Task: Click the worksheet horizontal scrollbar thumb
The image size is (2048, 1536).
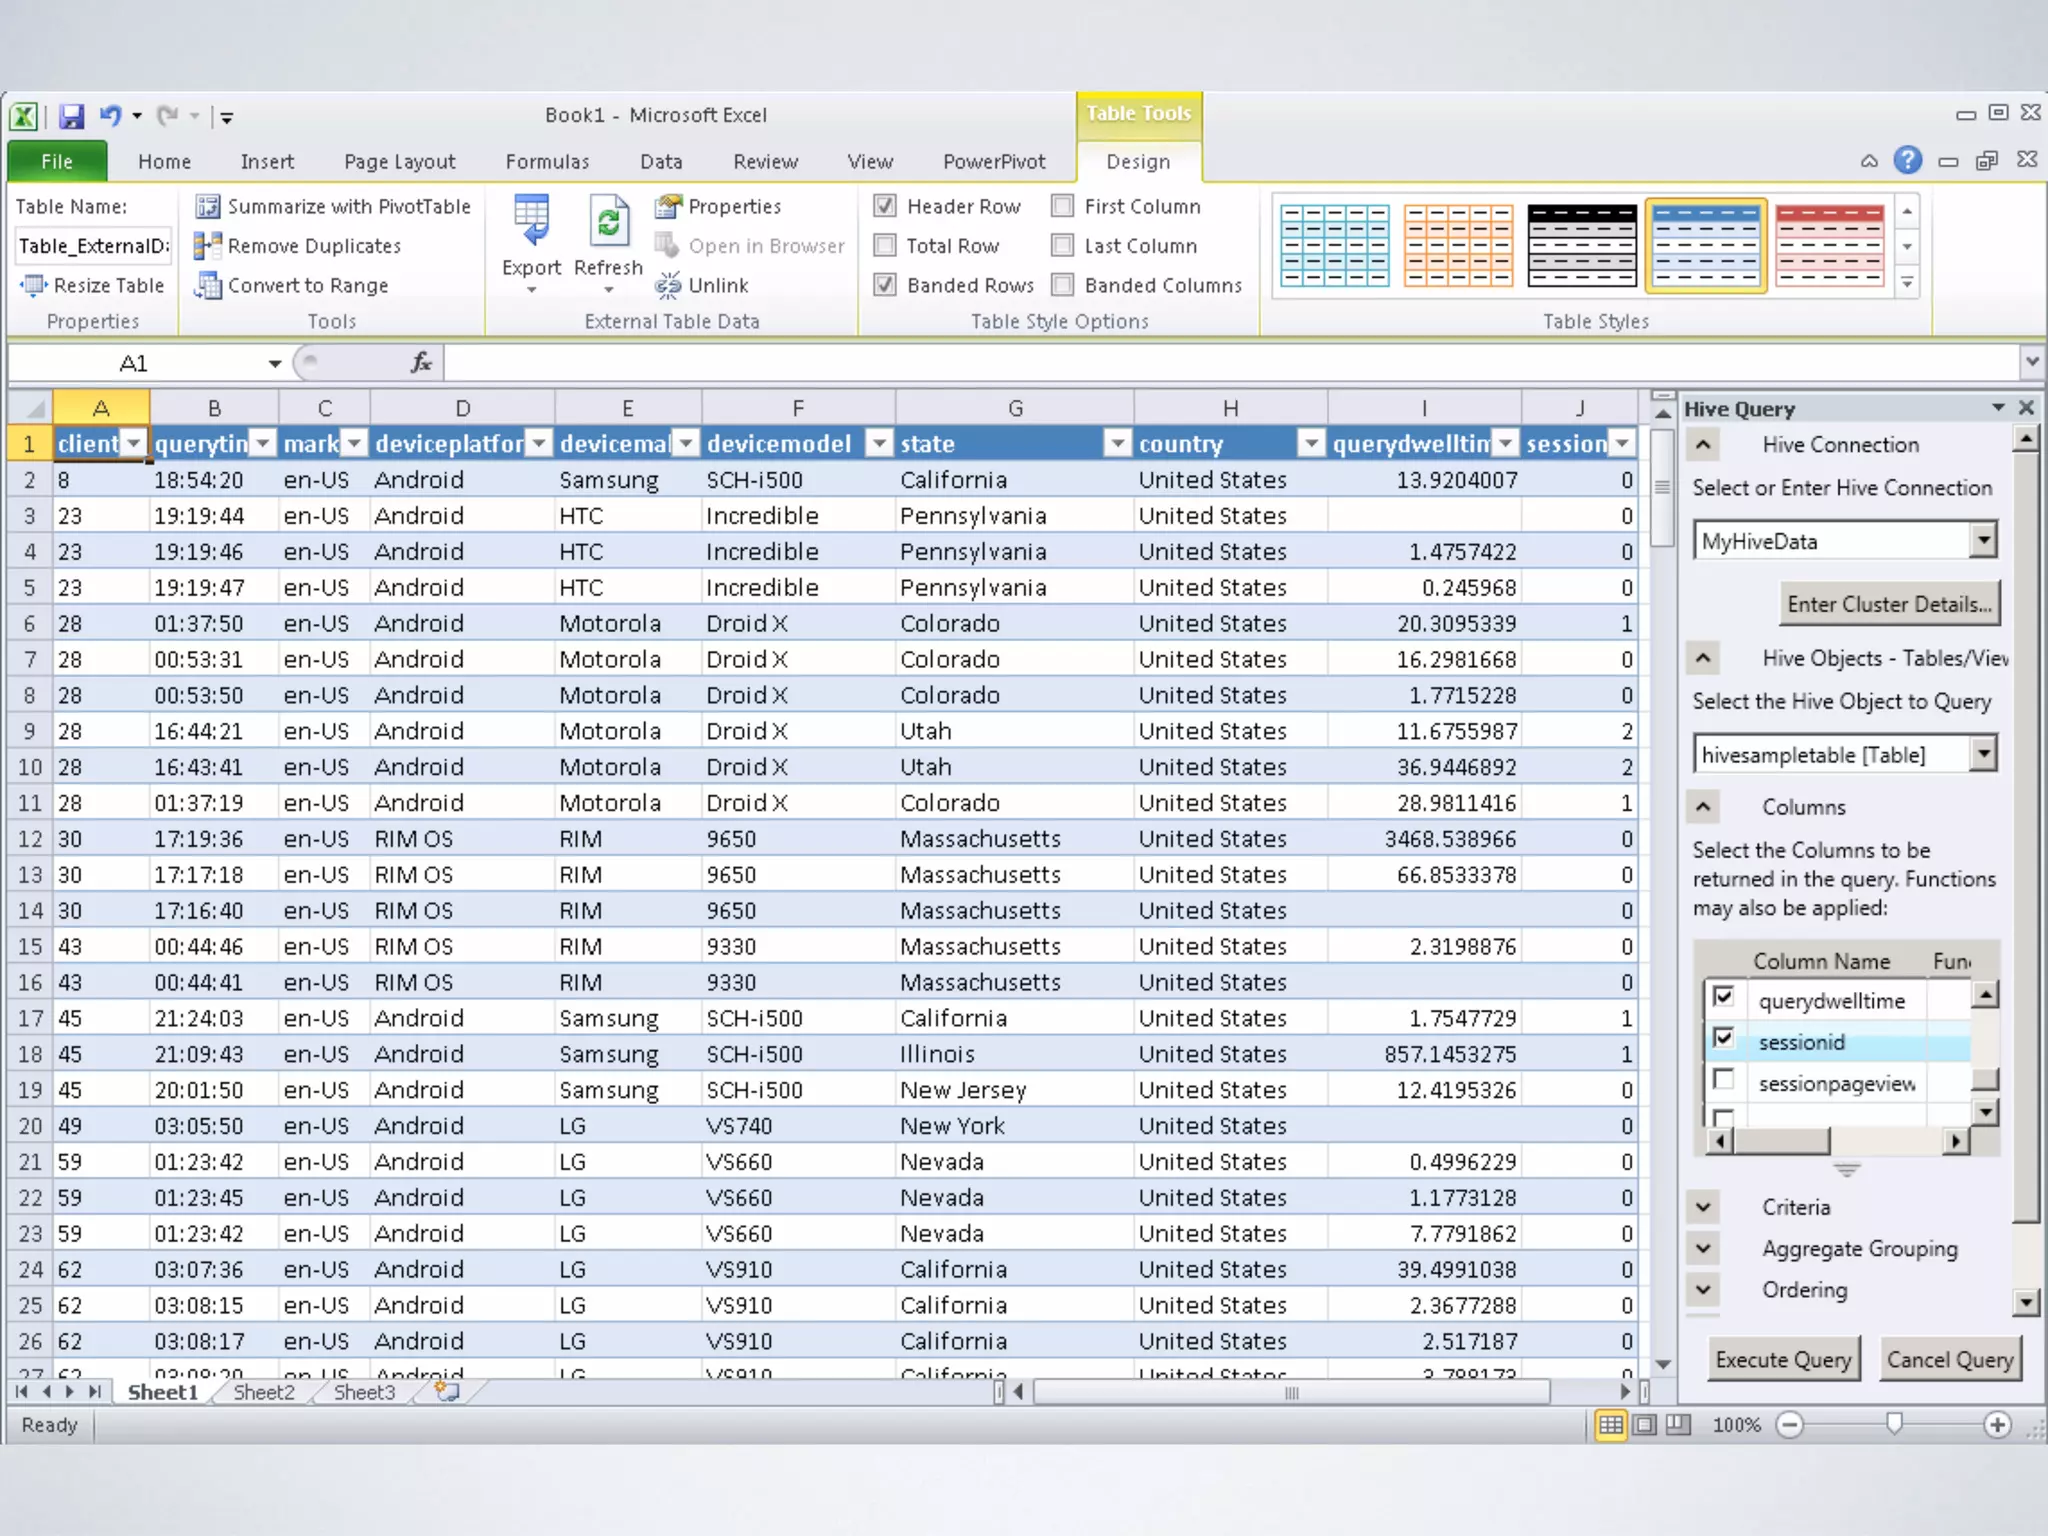Action: pos(1291,1392)
